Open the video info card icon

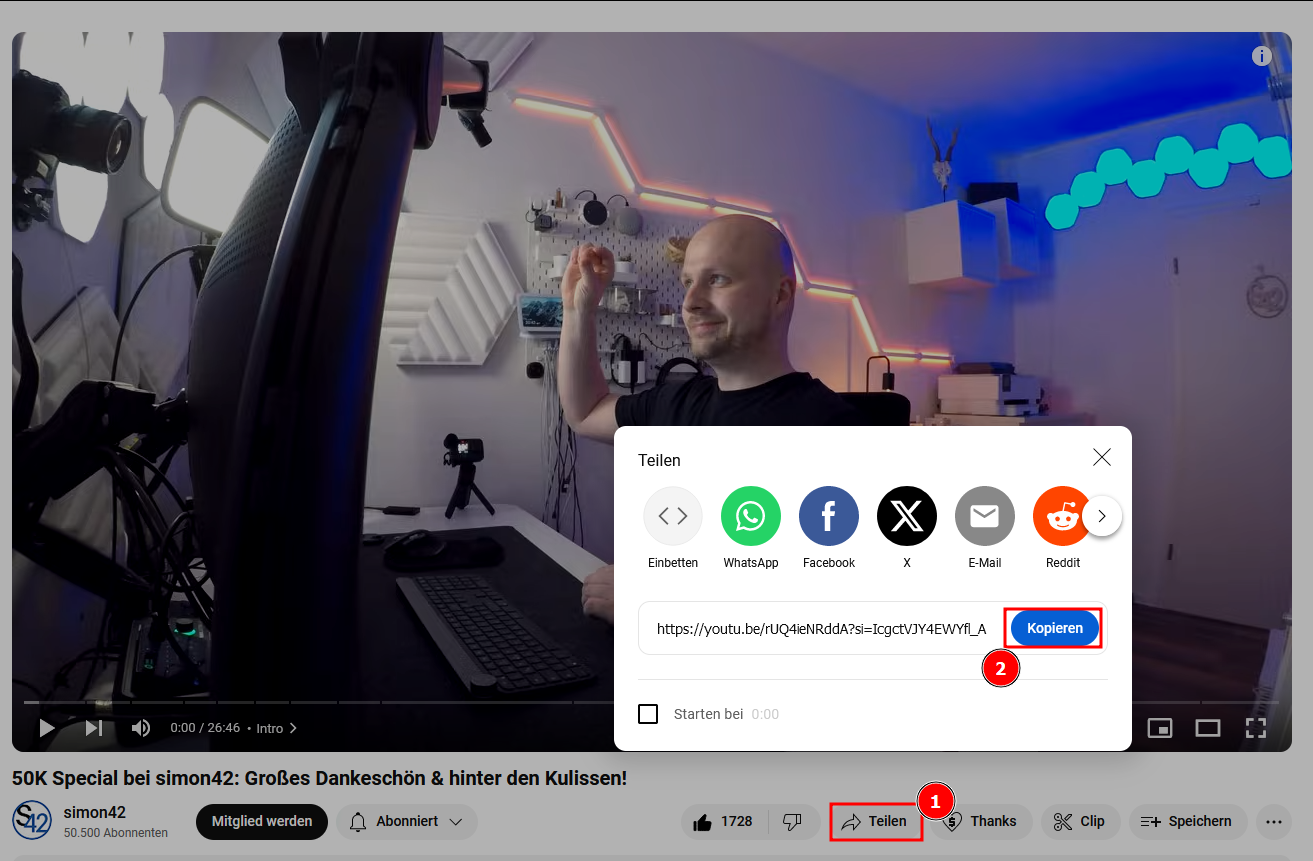[x=1262, y=56]
